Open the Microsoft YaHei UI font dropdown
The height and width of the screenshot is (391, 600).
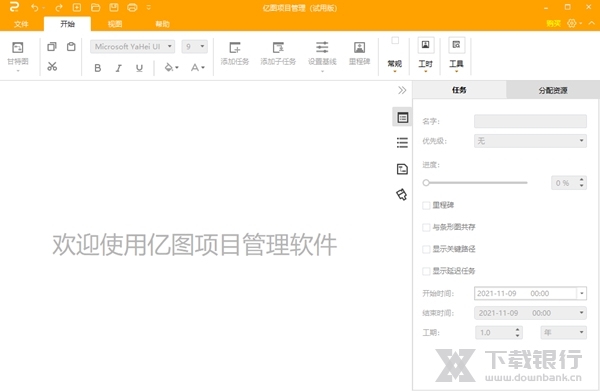pyautogui.click(x=132, y=47)
